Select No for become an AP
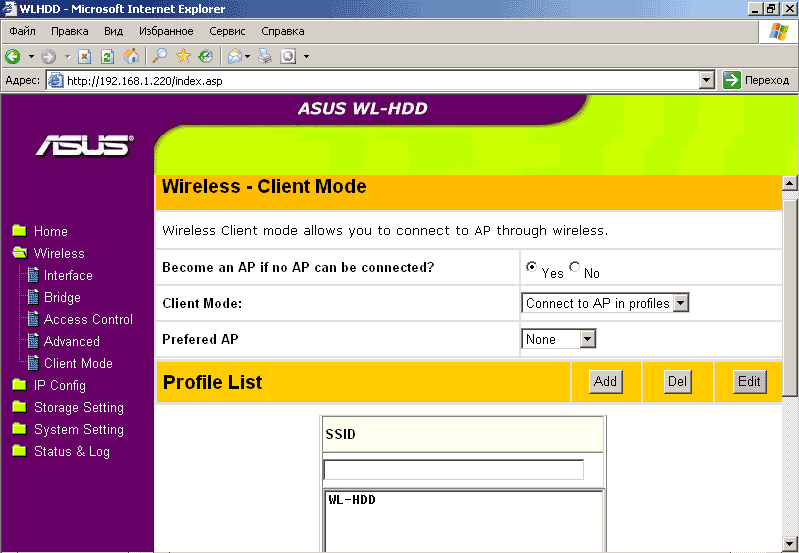799x553 pixels. click(574, 267)
